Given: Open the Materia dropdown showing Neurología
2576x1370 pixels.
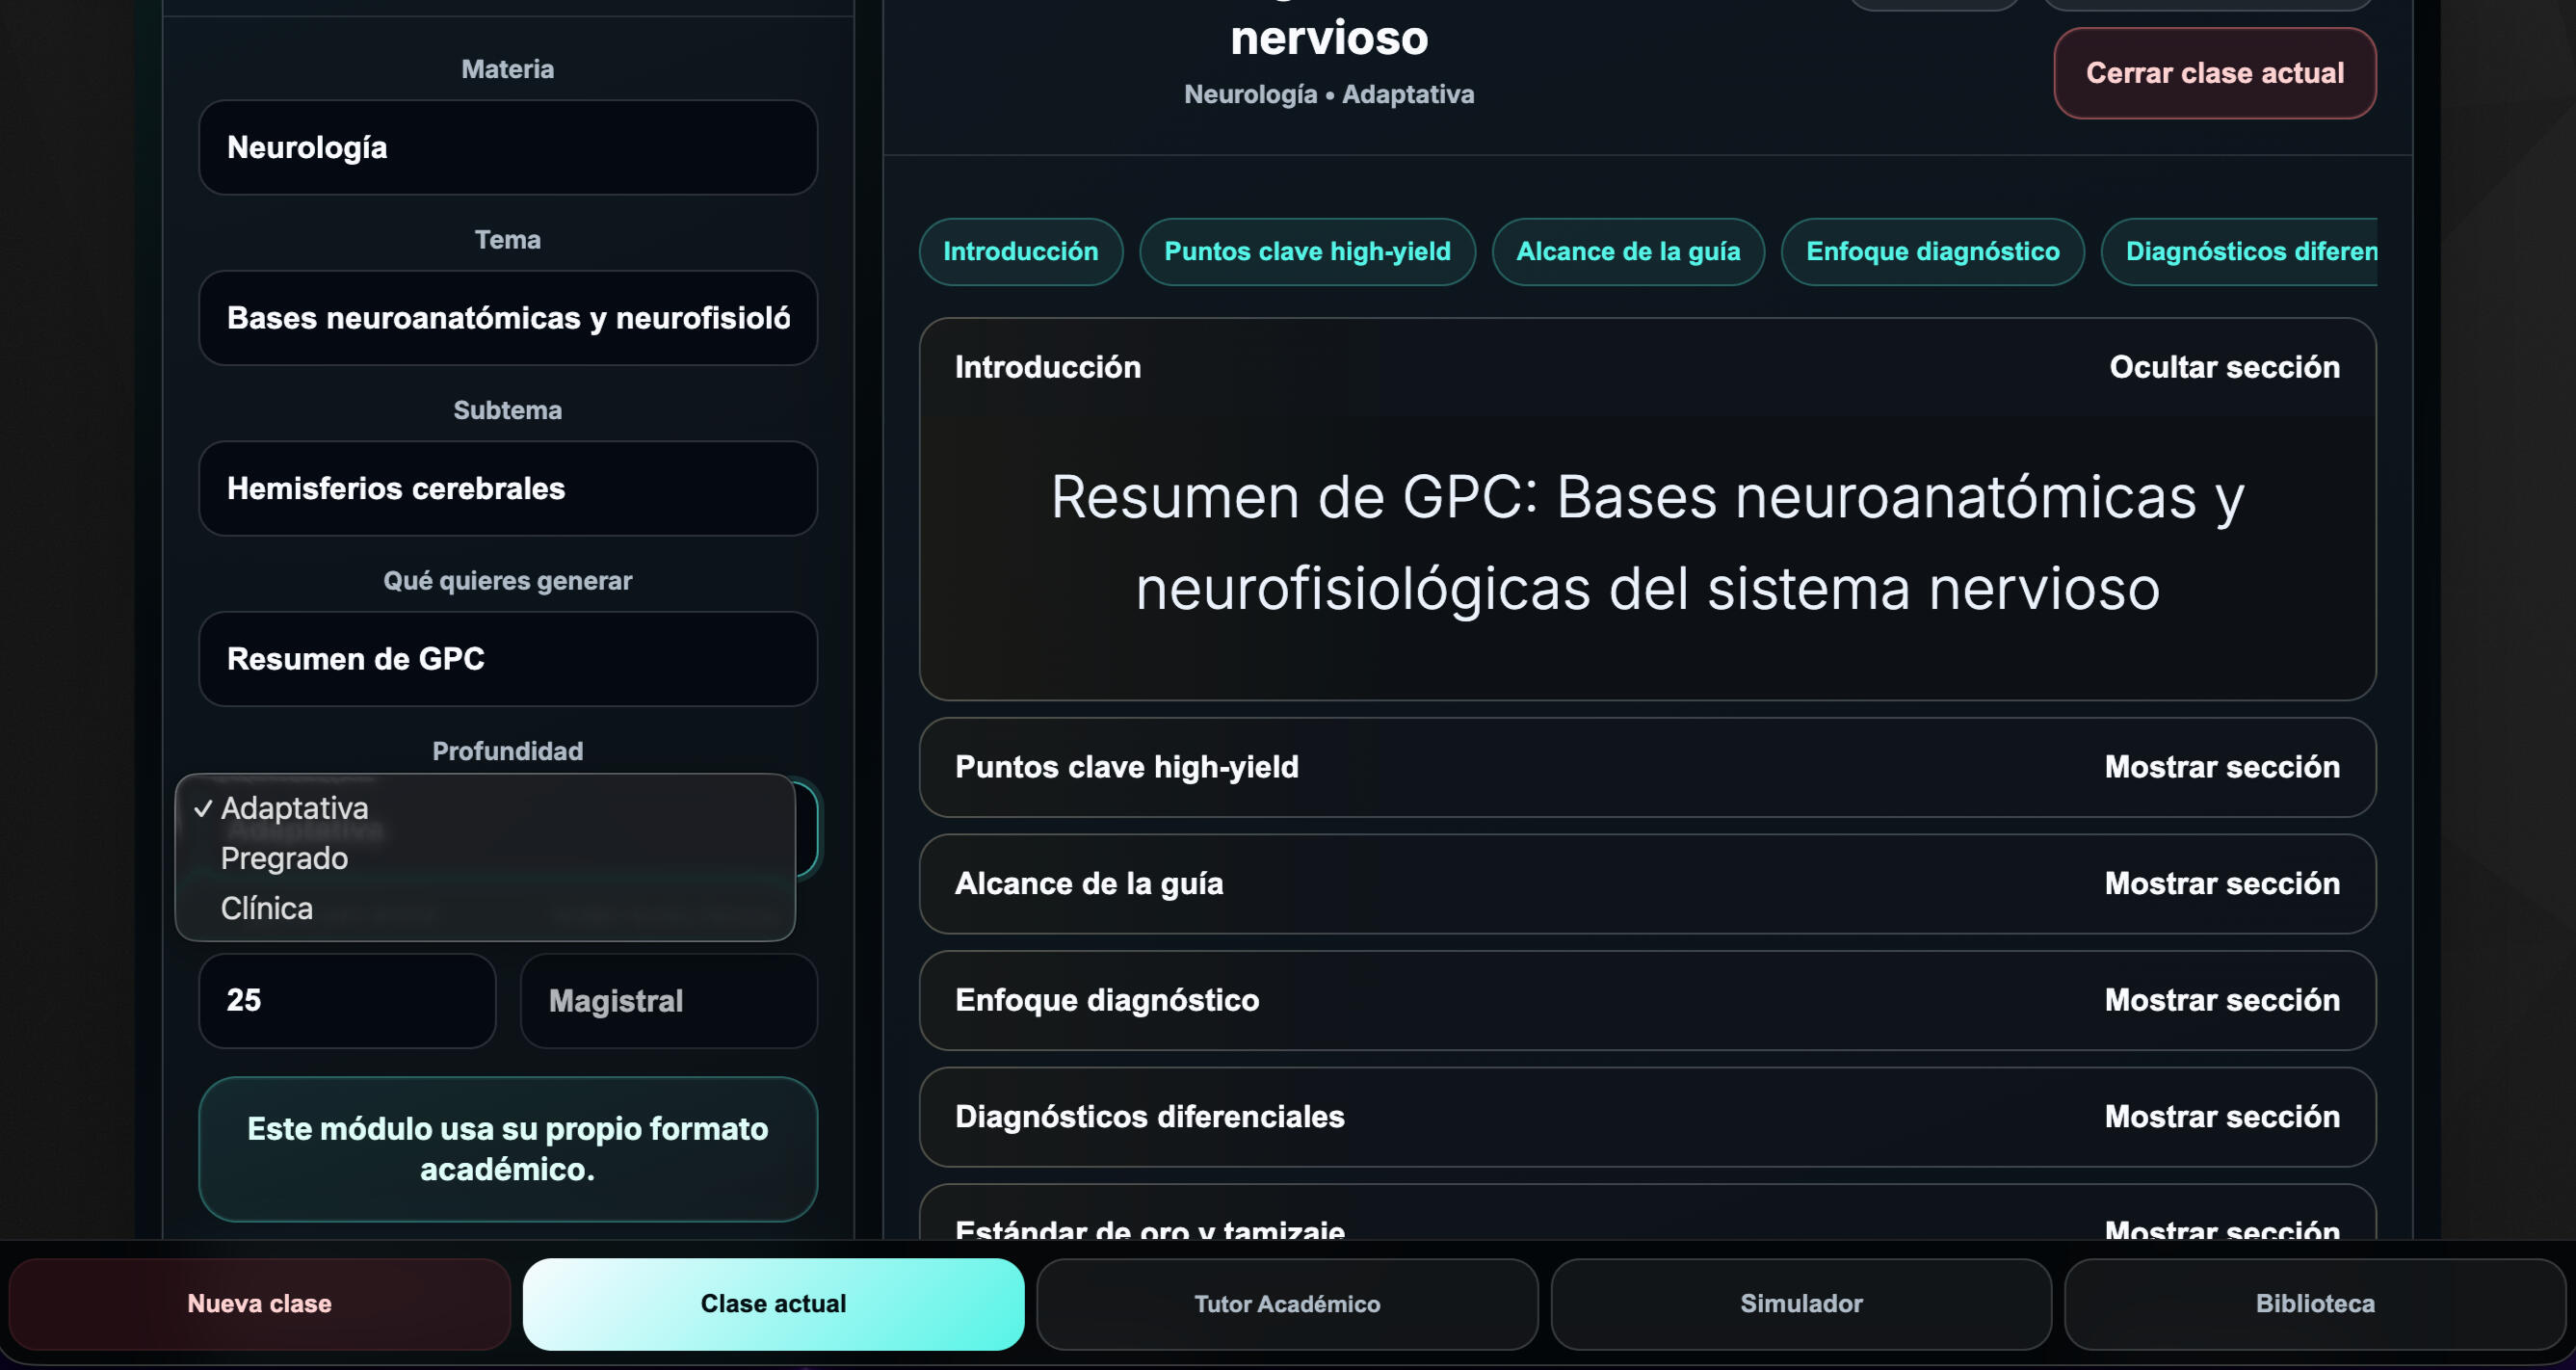Looking at the screenshot, I should (x=508, y=147).
